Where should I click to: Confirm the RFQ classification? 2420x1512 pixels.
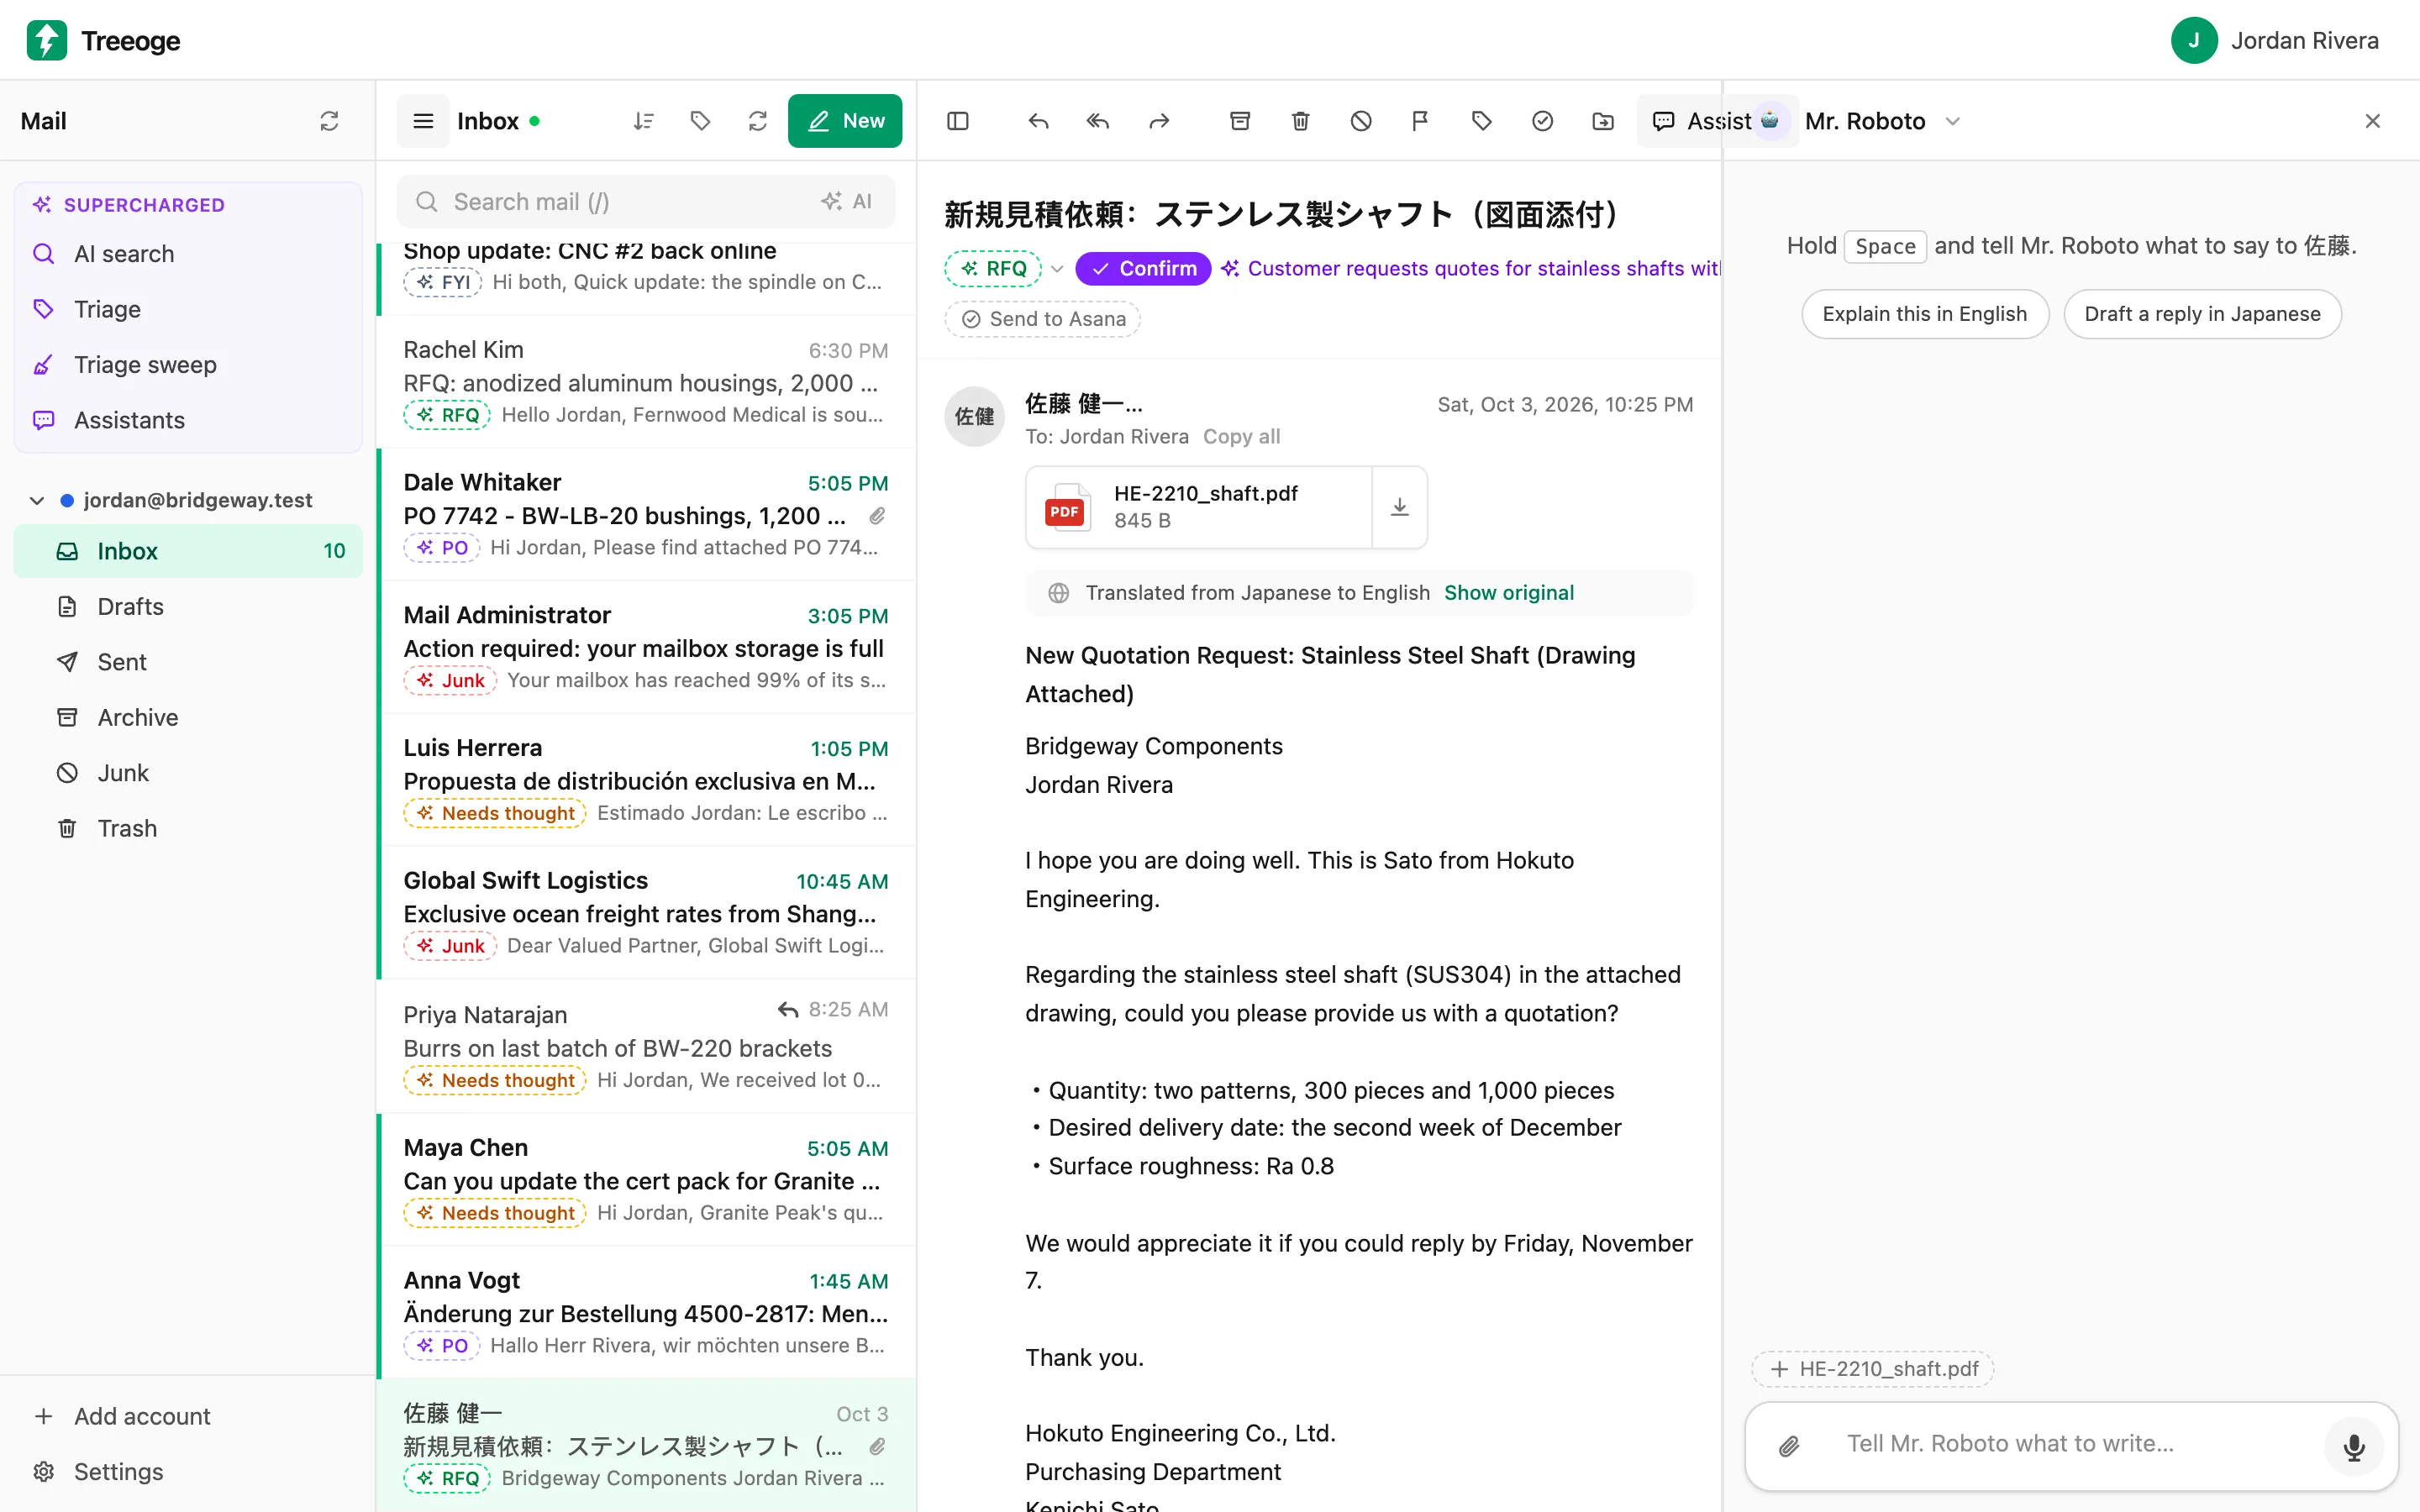(x=1143, y=268)
